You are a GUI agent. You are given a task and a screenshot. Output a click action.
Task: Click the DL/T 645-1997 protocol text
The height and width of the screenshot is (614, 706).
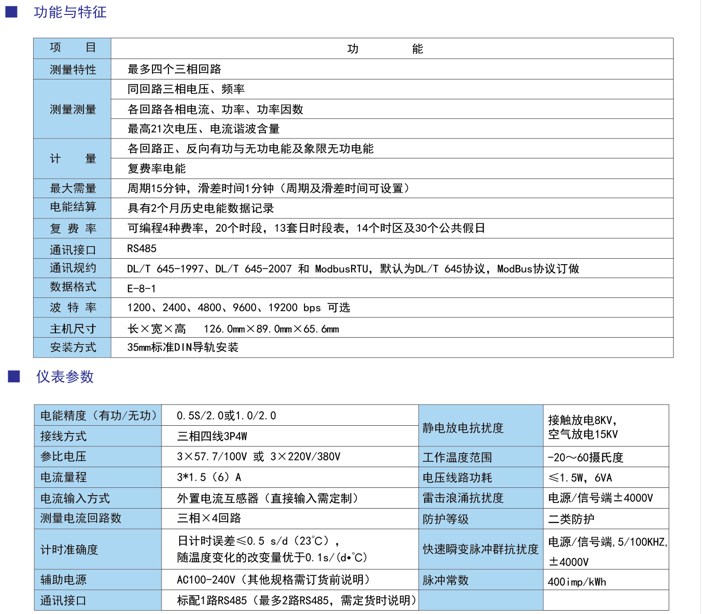point(353,269)
